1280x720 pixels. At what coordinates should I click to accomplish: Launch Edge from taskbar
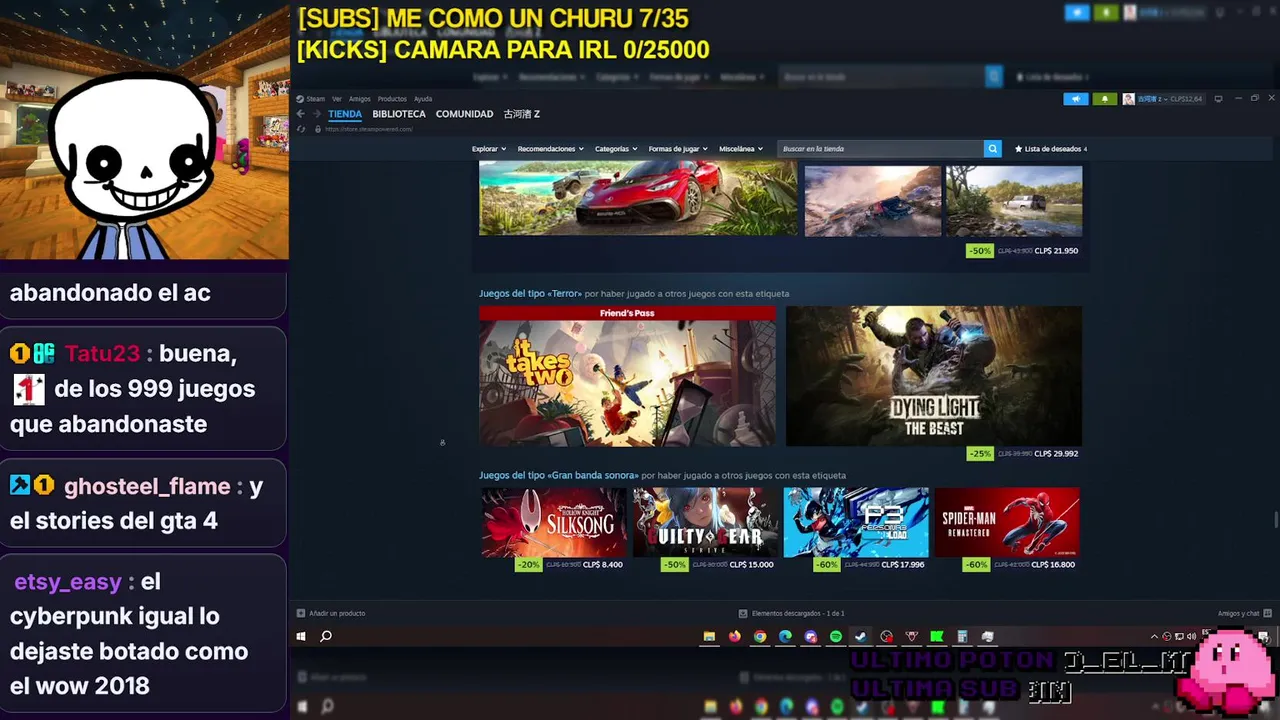point(785,636)
